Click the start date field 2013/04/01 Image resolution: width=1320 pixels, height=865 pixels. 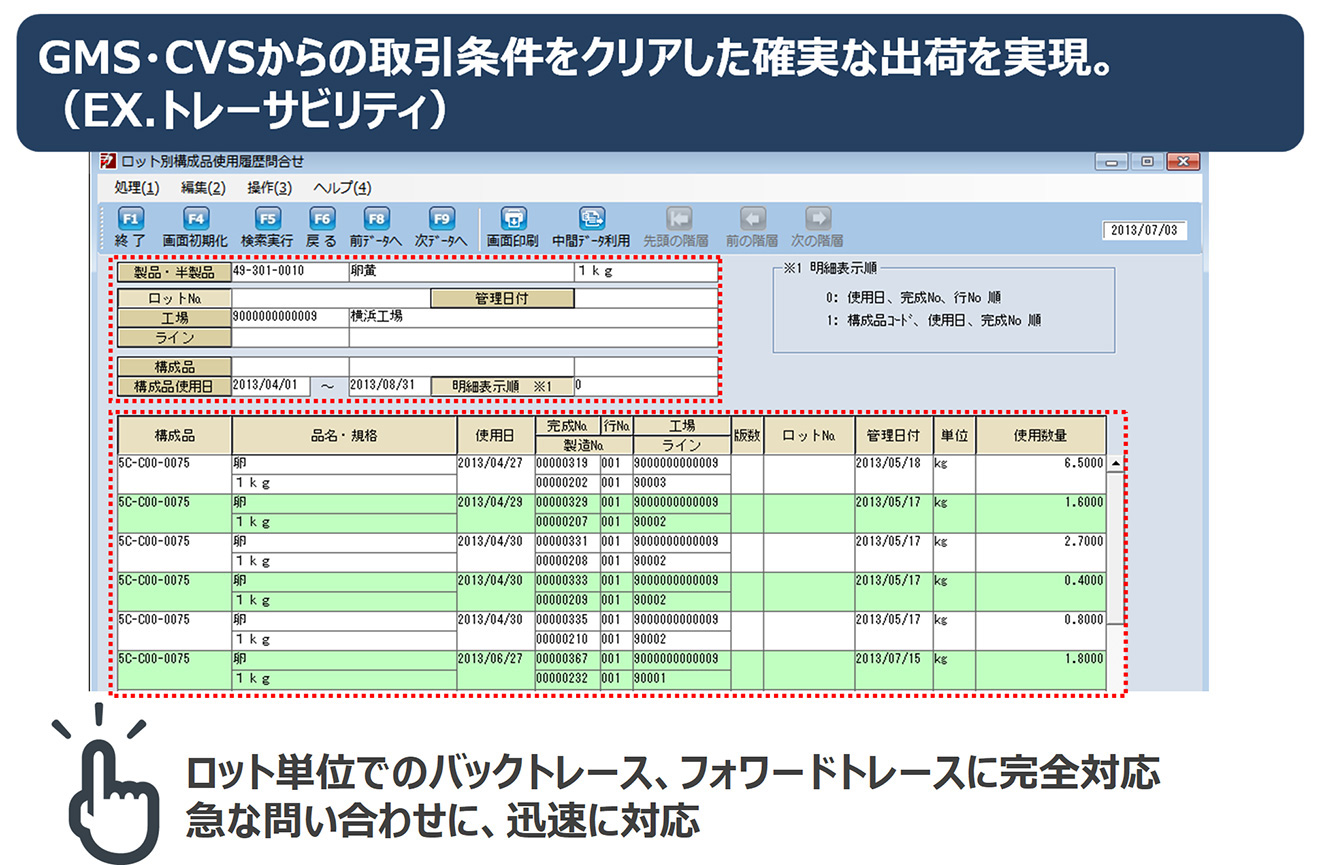click(269, 386)
